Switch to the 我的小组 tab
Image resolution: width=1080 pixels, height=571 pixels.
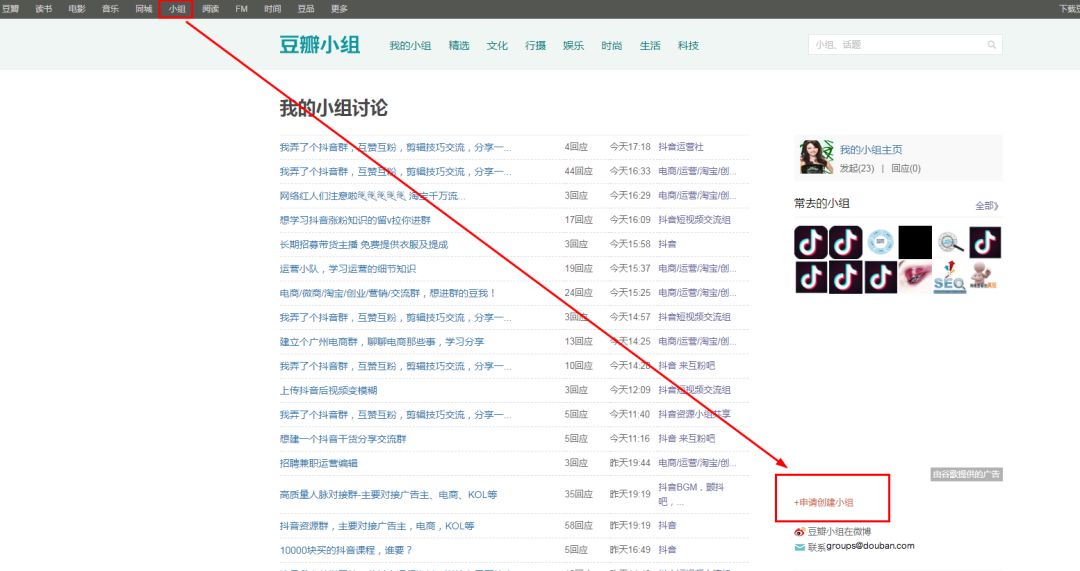pyautogui.click(x=410, y=45)
